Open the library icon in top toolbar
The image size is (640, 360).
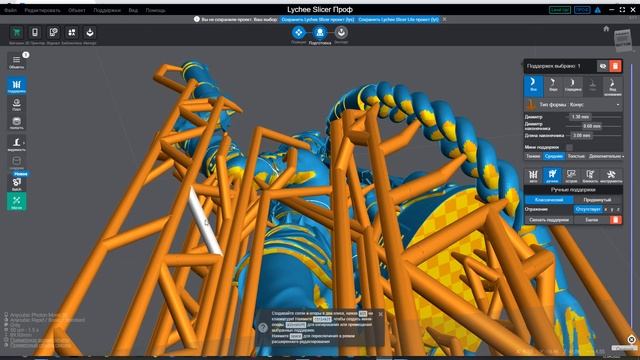pyautogui.click(x=71, y=32)
